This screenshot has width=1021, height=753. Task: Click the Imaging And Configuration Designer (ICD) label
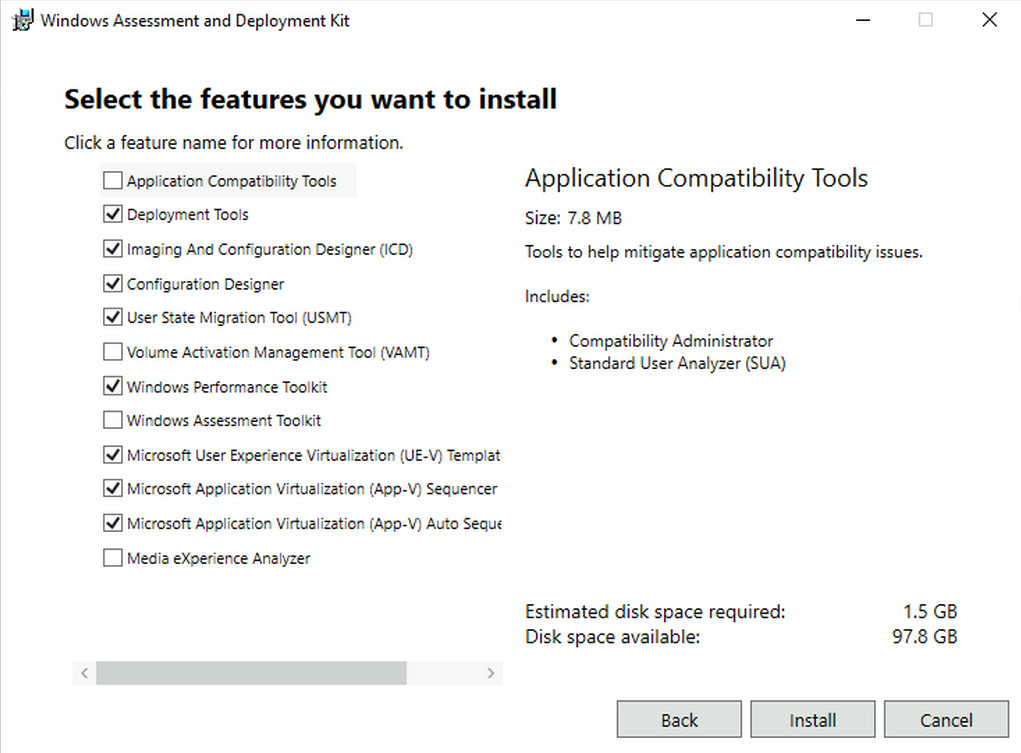click(270, 249)
